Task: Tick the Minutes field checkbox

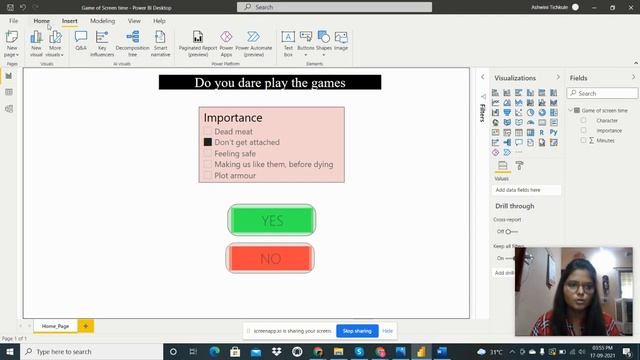Action: pos(583,140)
